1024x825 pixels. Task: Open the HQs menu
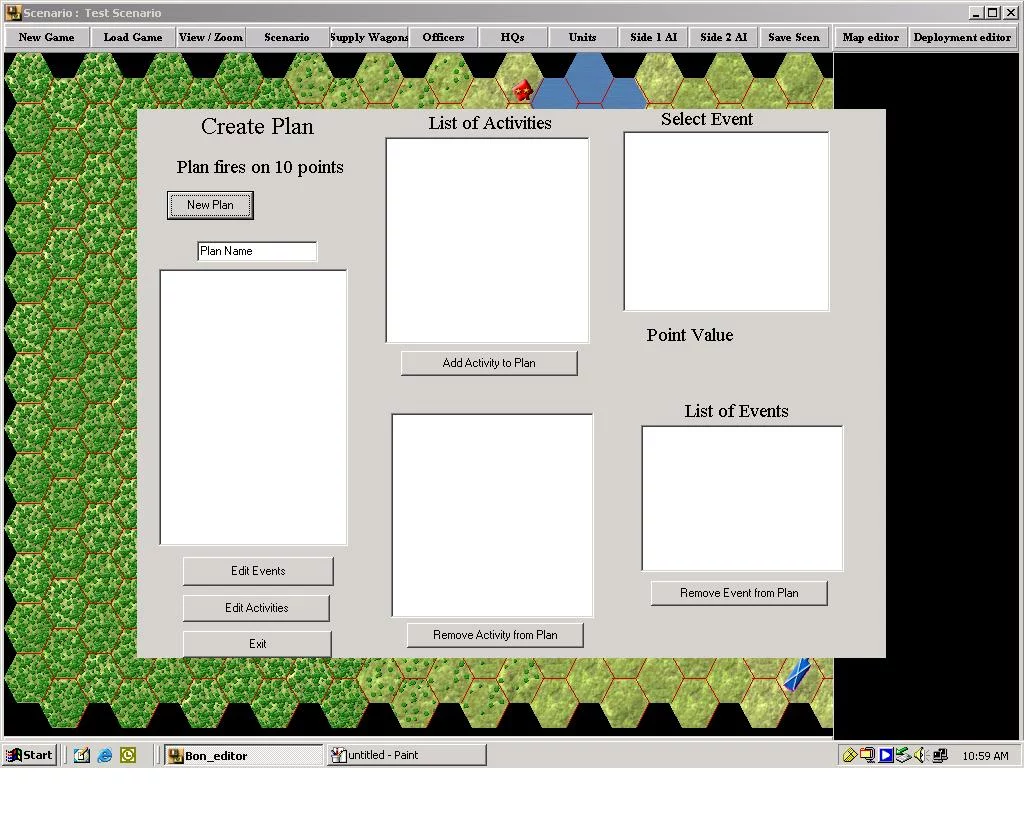click(513, 37)
